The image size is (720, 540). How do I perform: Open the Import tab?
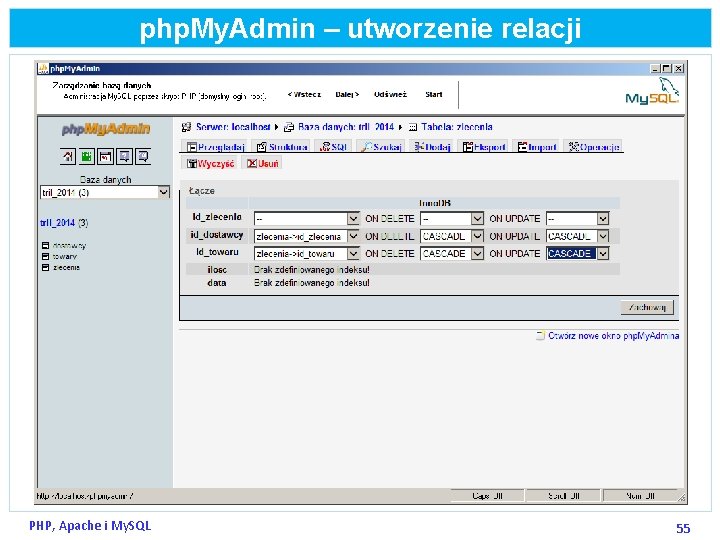tap(536, 147)
